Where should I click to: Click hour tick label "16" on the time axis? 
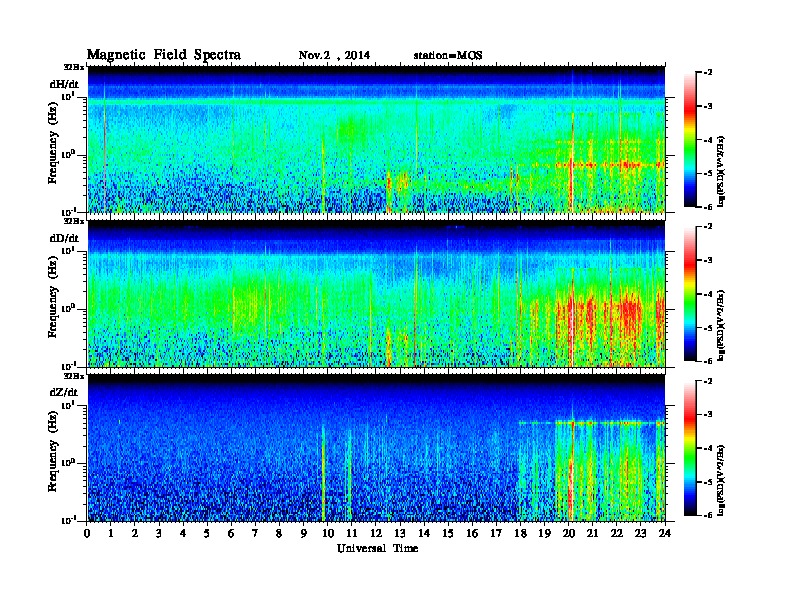tap(472, 533)
